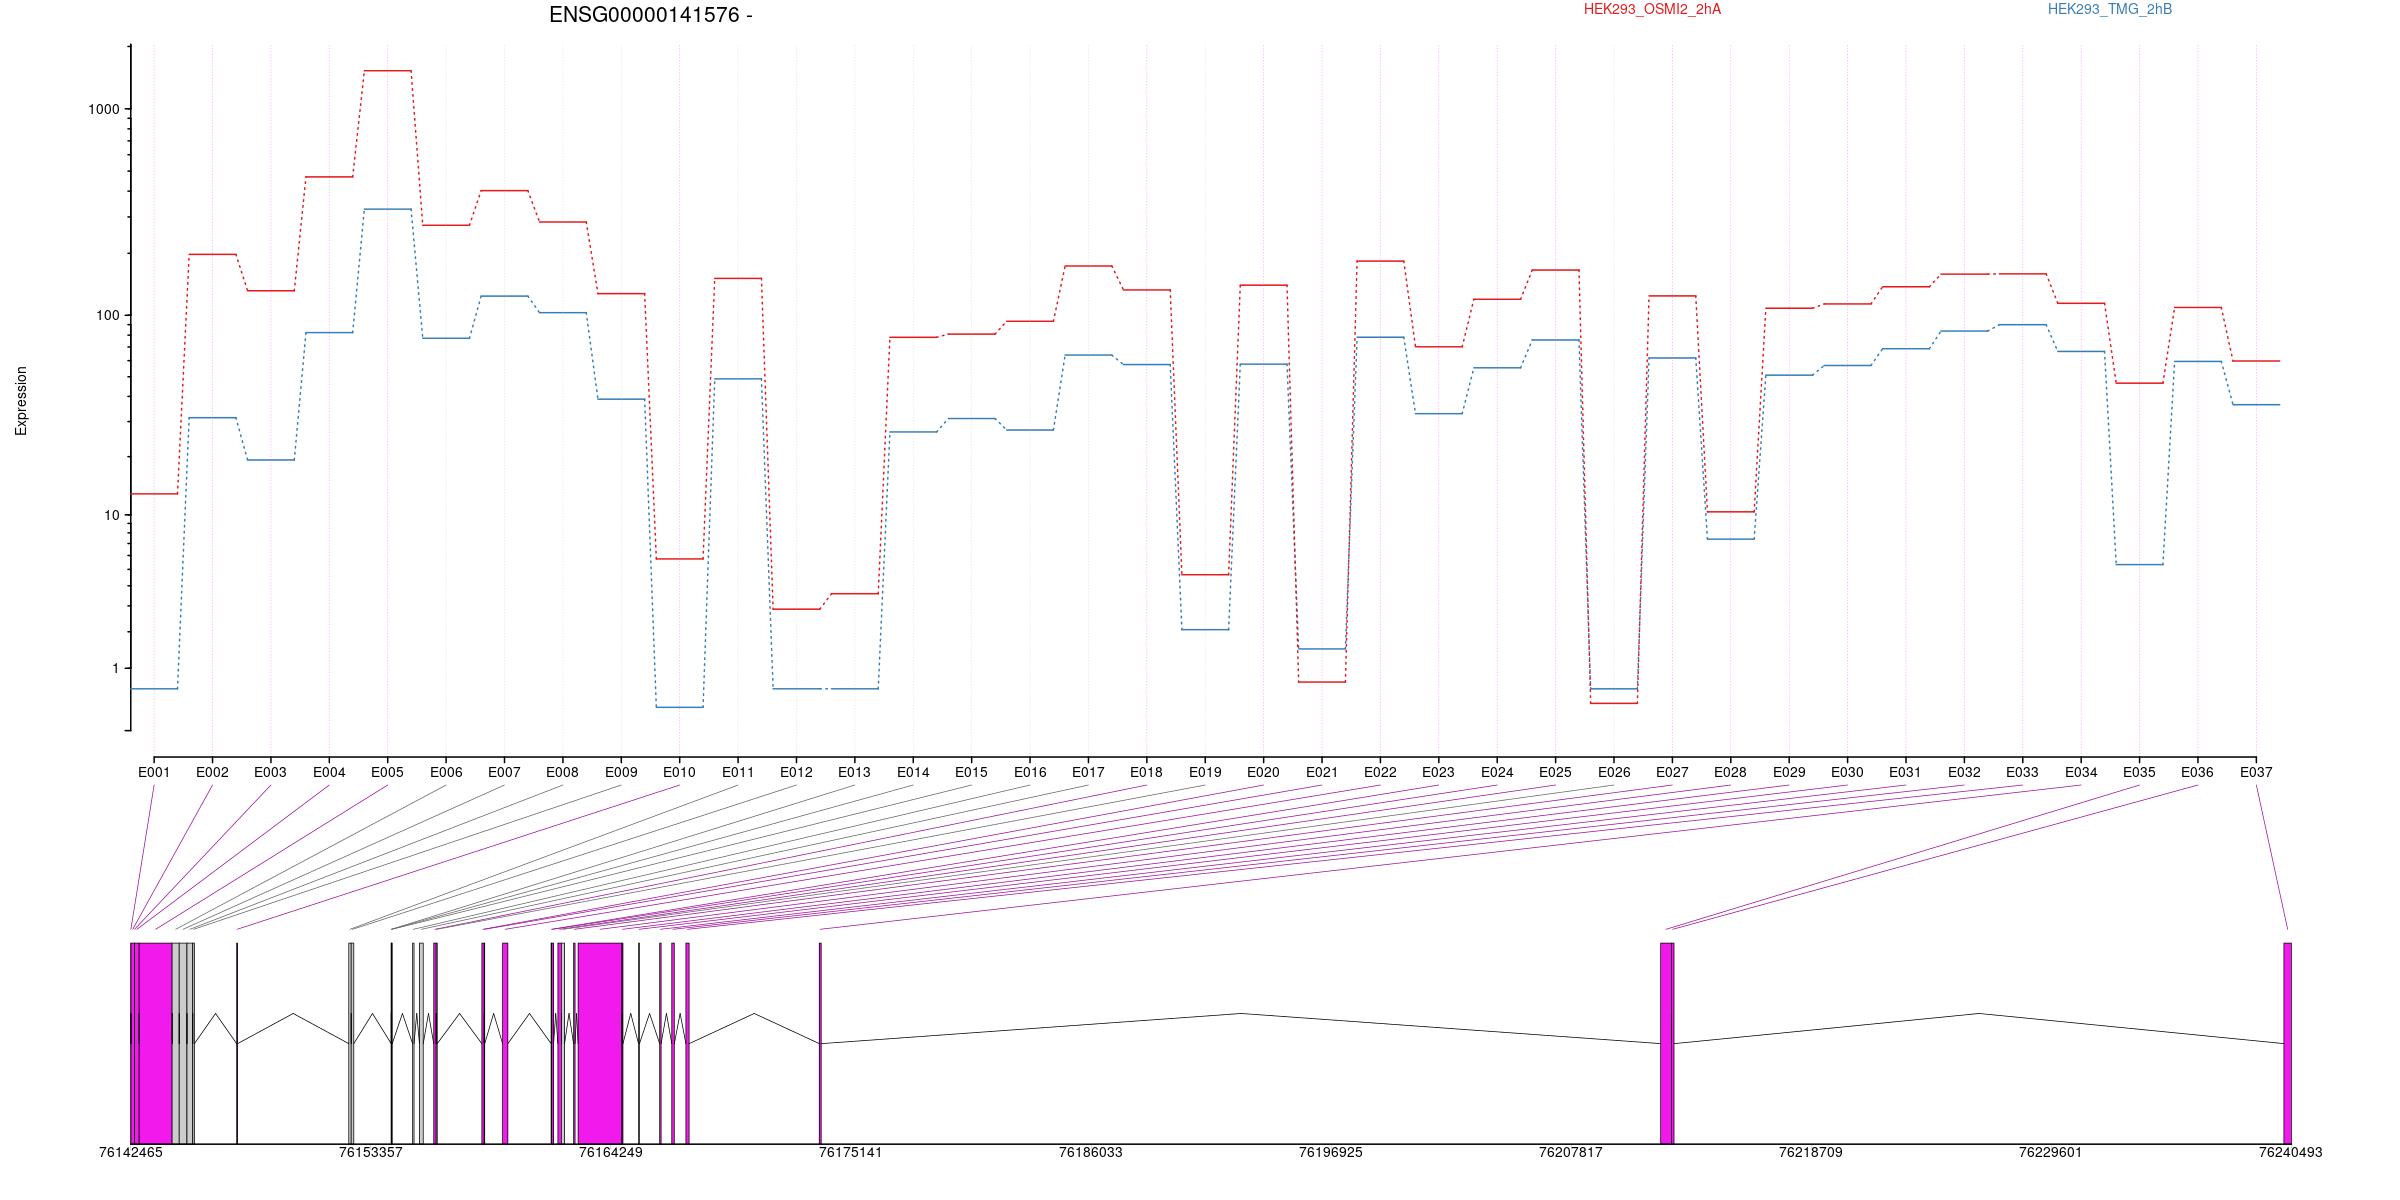Click the Expression y-axis label
Image resolution: width=2400 pixels, height=1200 pixels.
[x=21, y=401]
